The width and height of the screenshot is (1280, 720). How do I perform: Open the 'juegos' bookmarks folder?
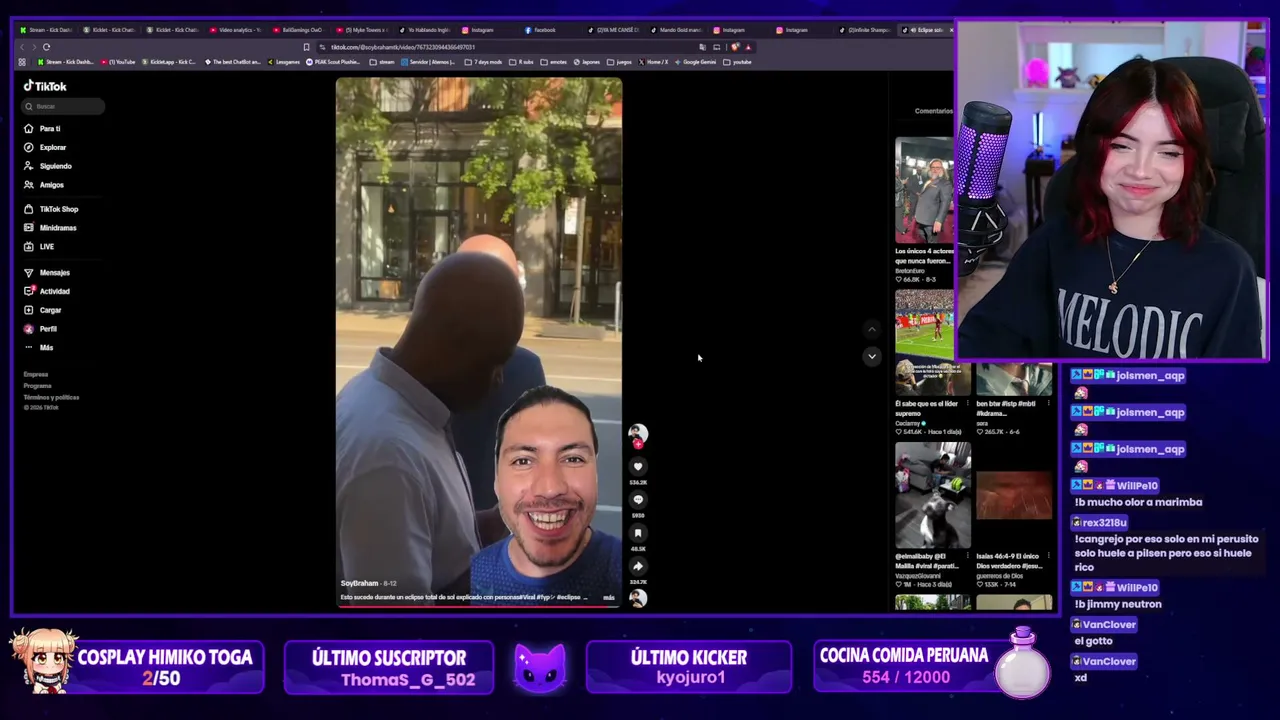click(x=620, y=62)
